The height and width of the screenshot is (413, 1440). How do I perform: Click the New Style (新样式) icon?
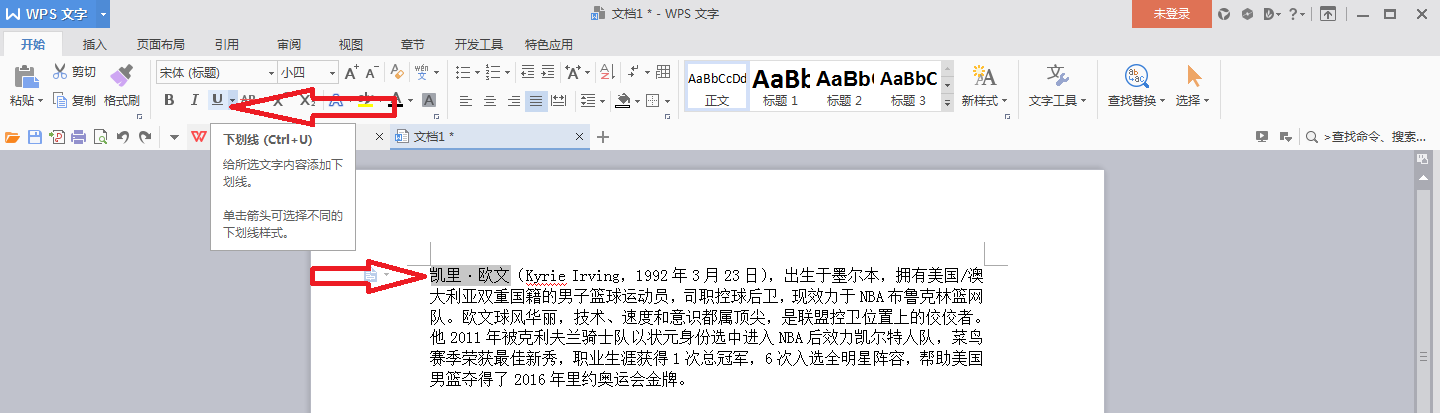tap(984, 76)
